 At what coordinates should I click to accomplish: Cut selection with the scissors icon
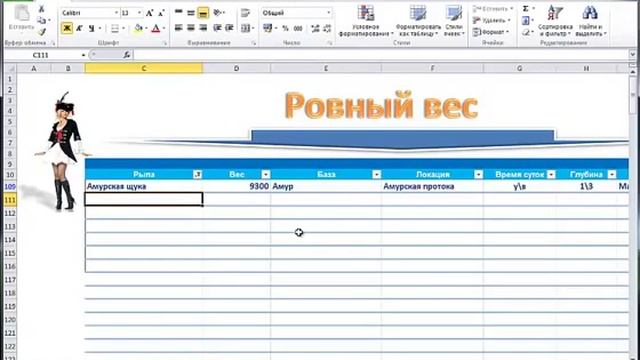[41, 8]
